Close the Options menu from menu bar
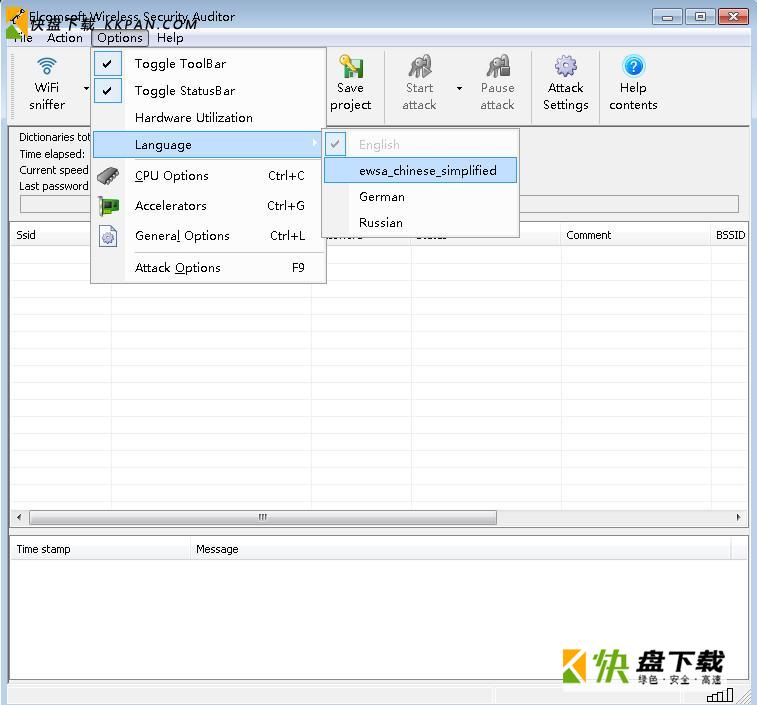 pos(120,38)
